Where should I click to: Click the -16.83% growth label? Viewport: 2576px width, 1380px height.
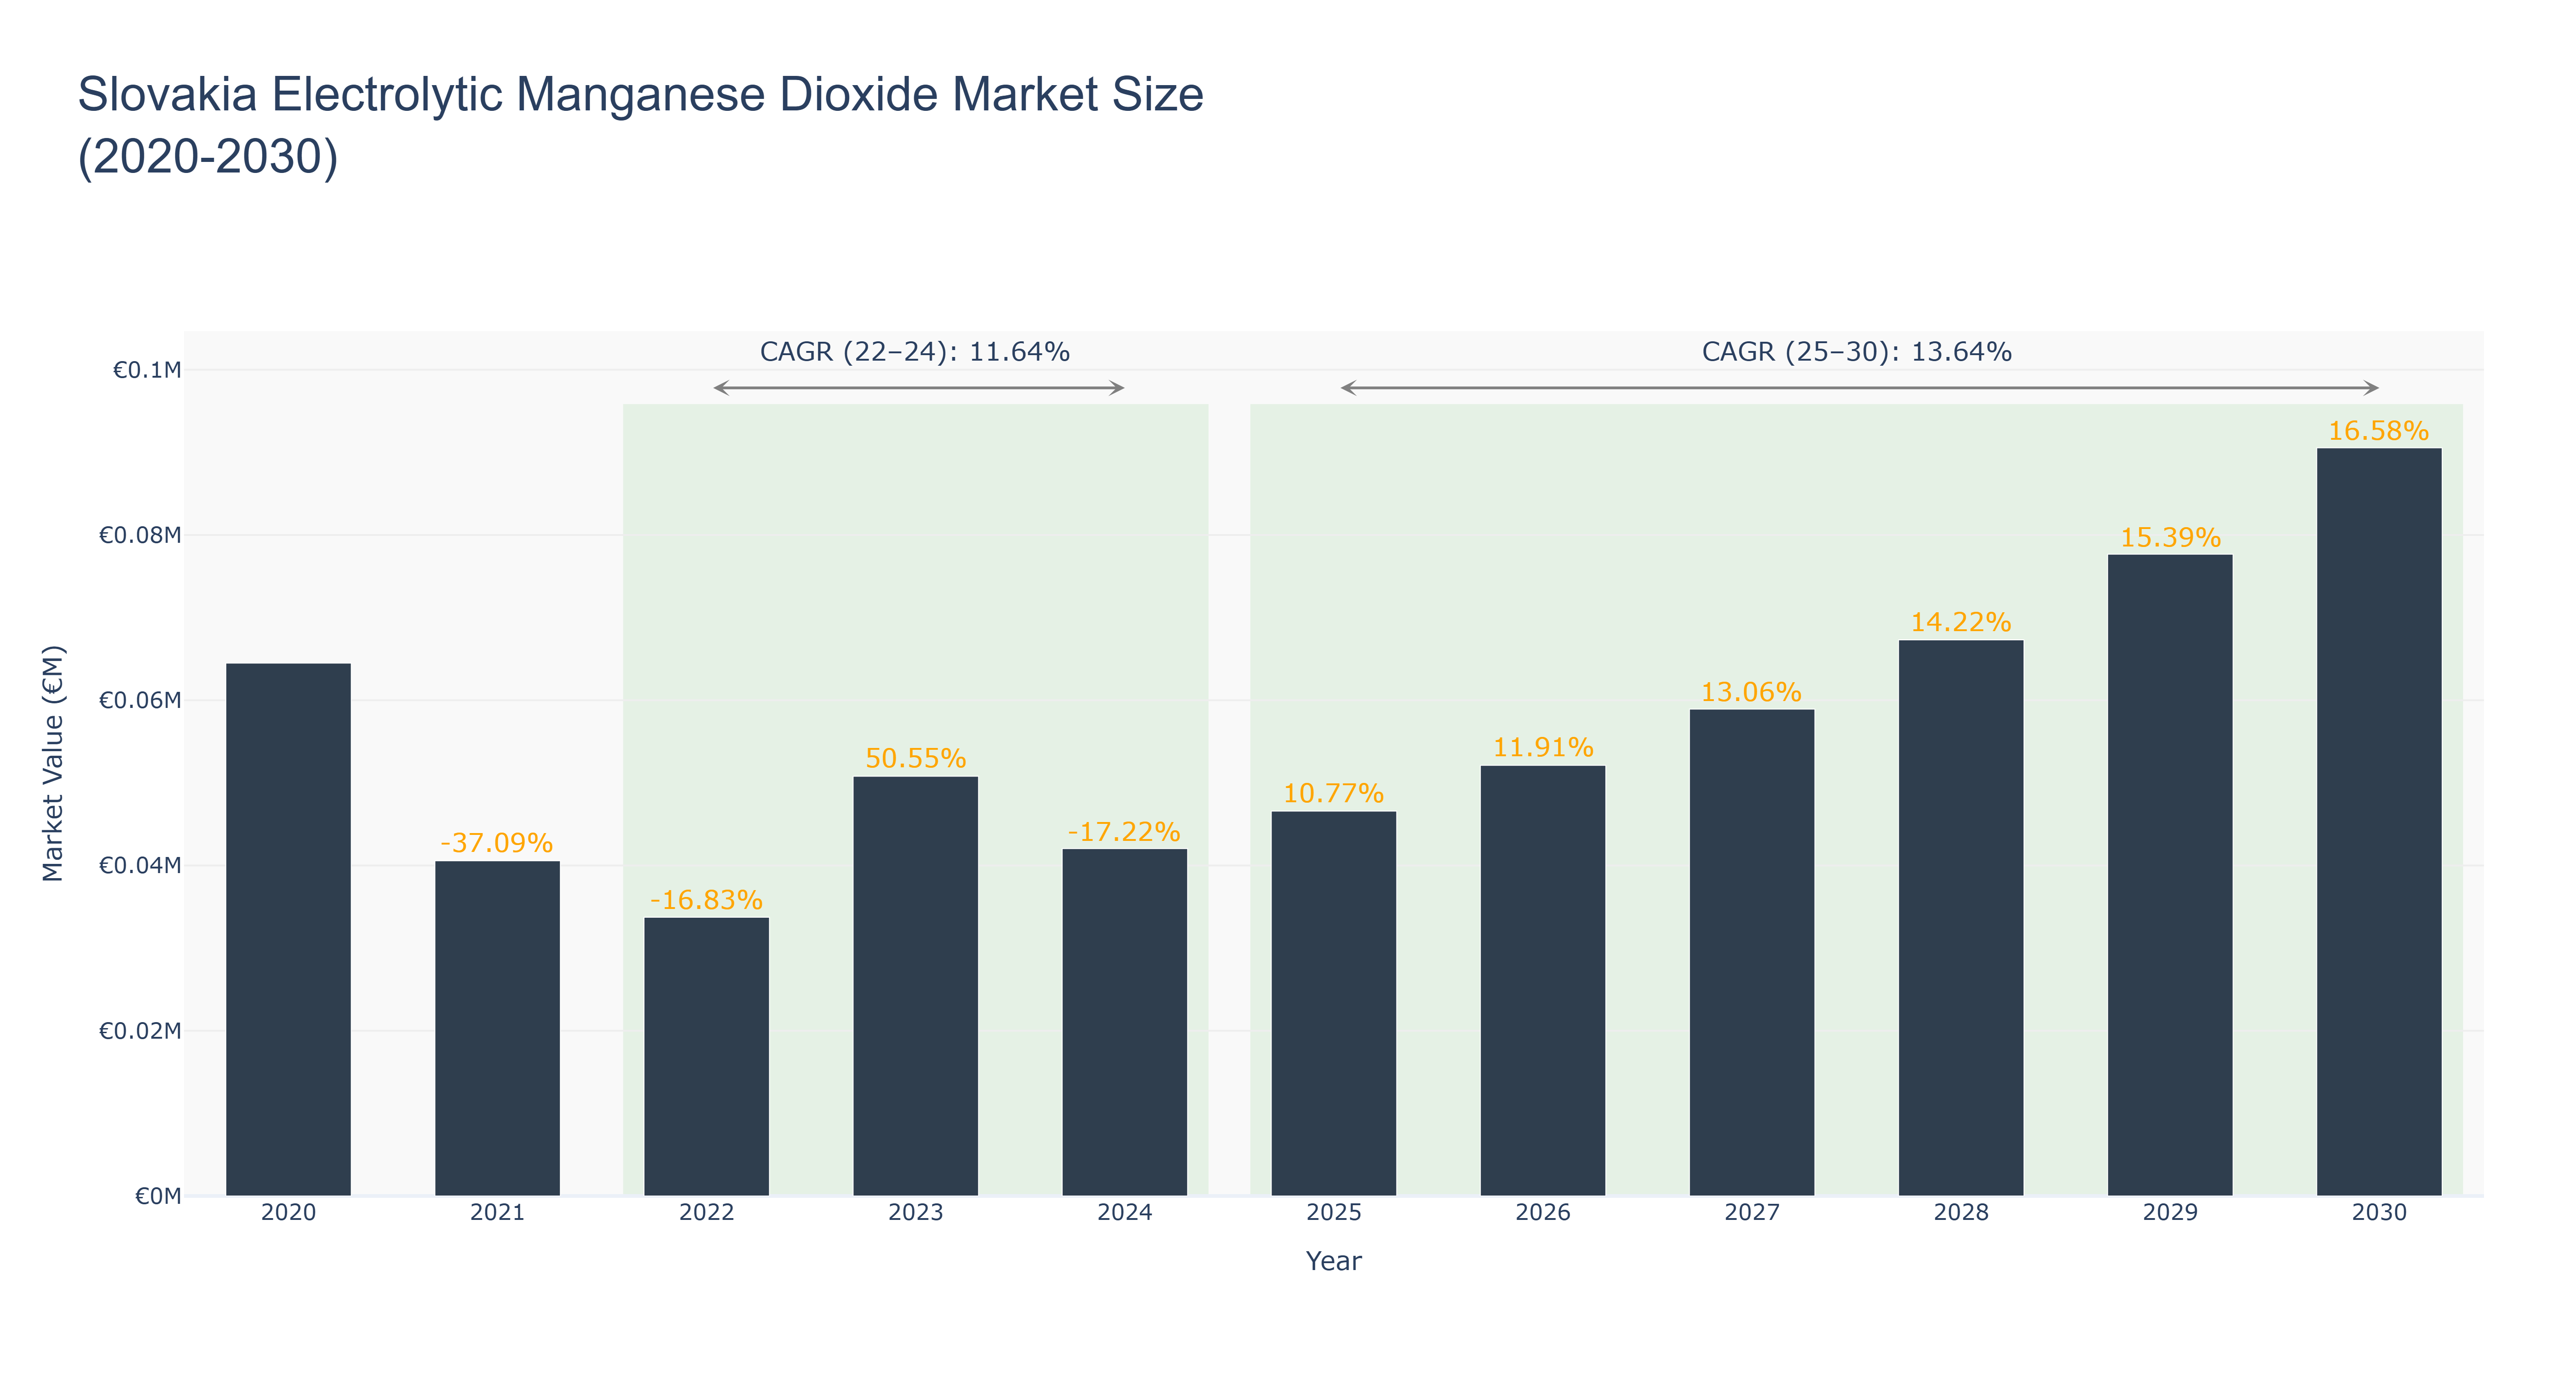point(706,900)
